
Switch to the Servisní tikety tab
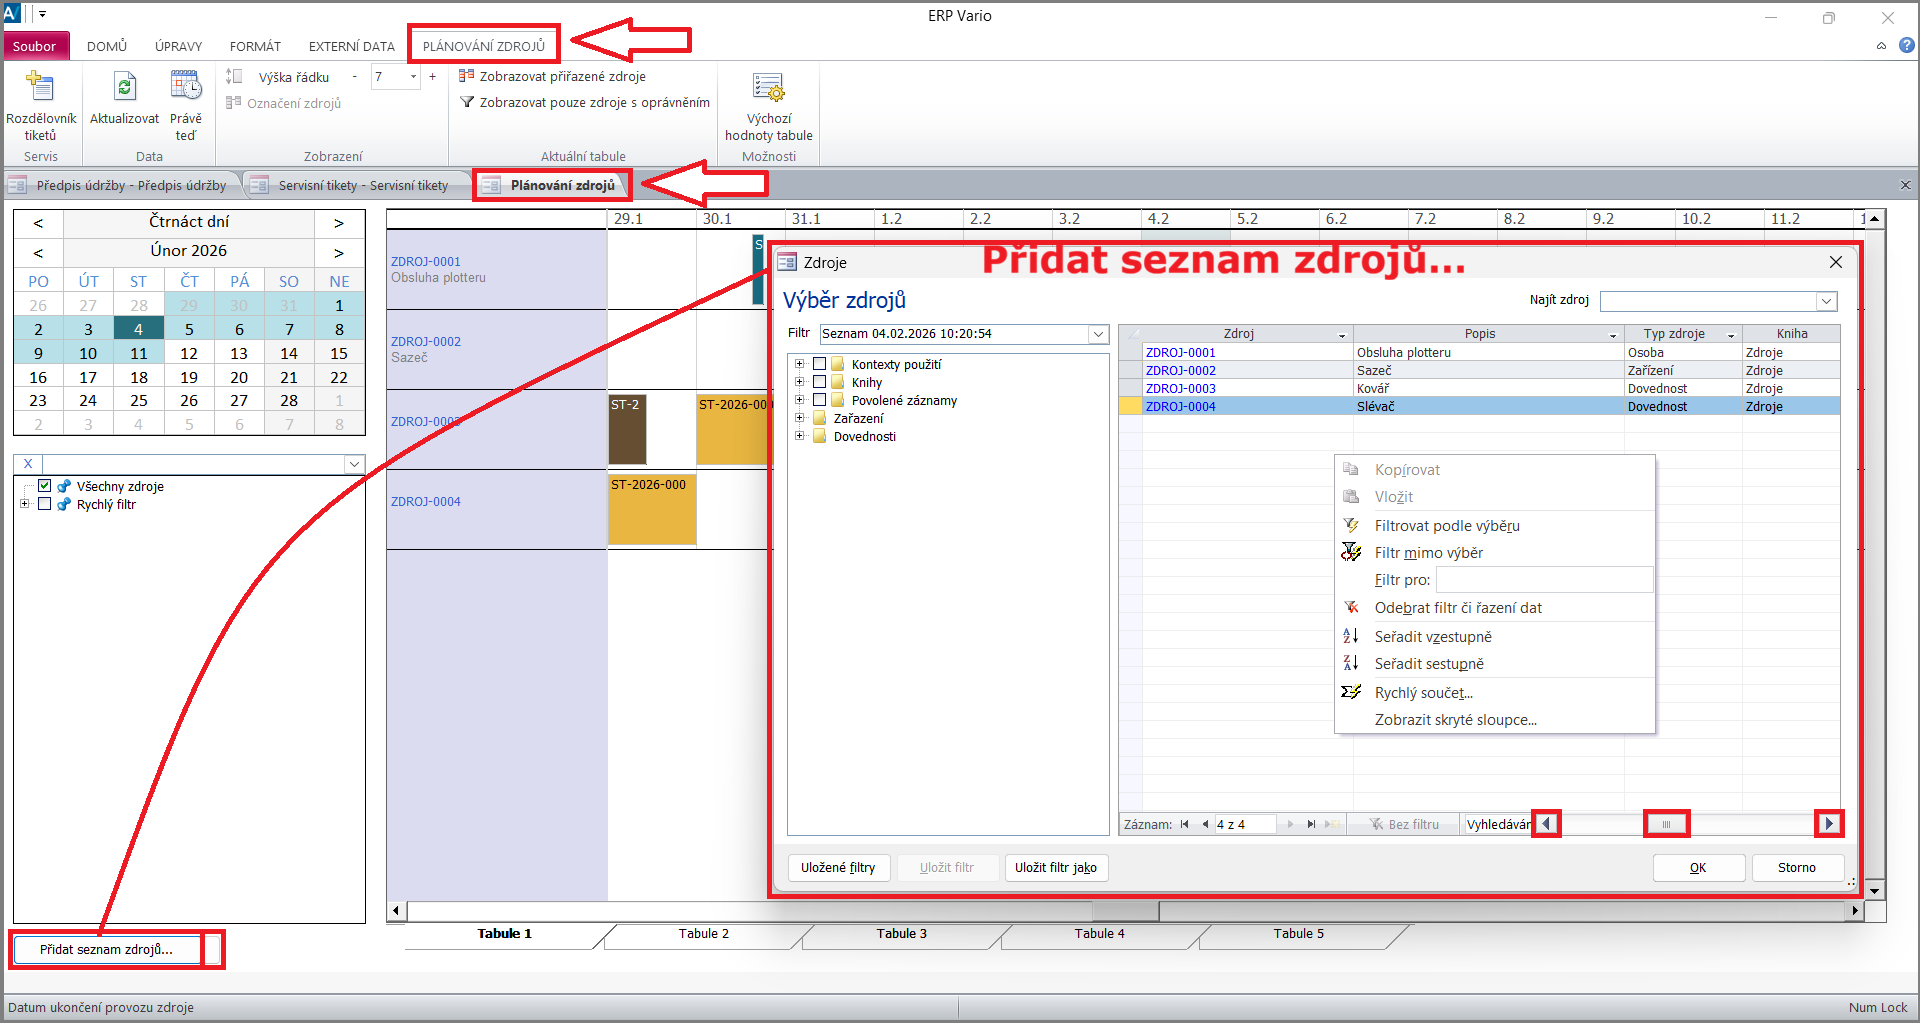[362, 185]
